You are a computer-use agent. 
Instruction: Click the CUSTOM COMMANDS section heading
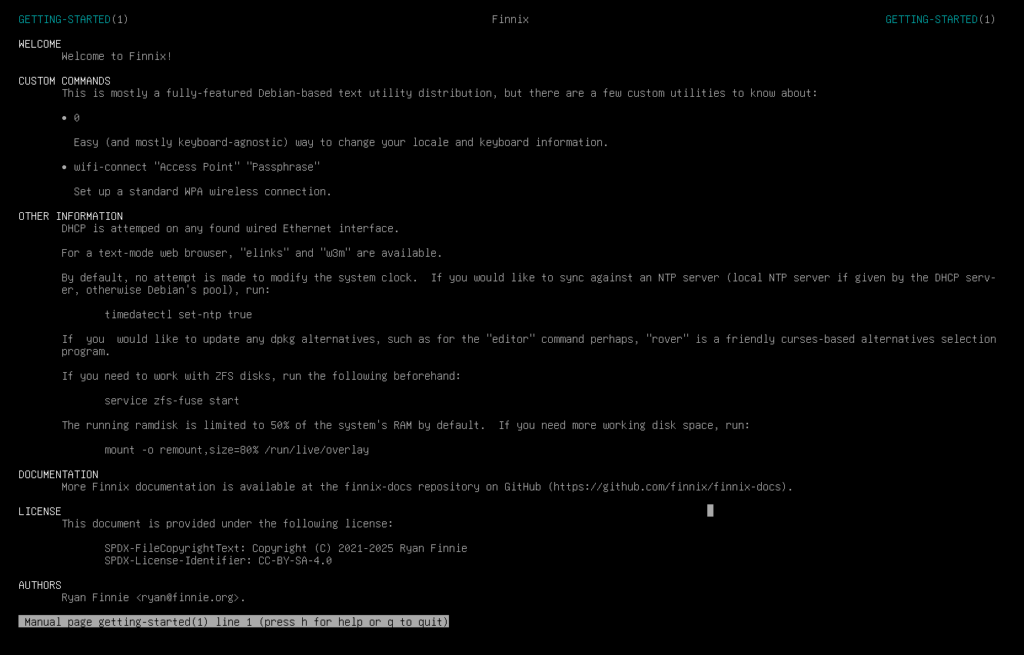coord(64,81)
